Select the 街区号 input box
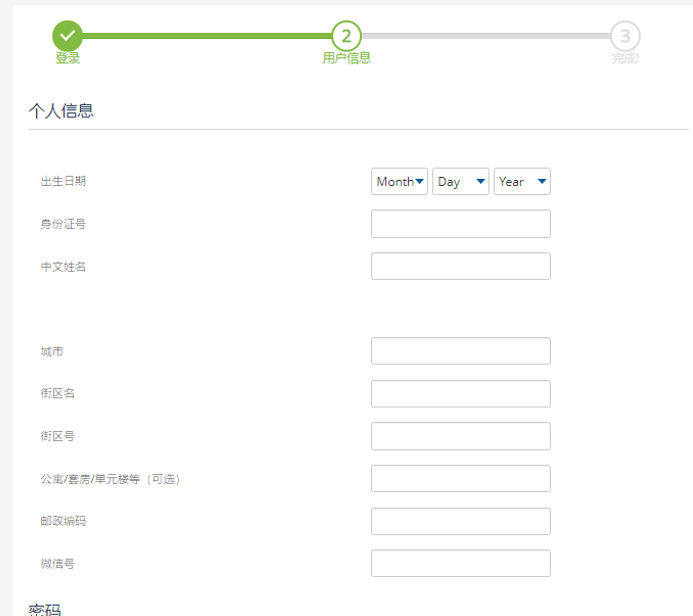This screenshot has height=616, width=693. coord(460,436)
